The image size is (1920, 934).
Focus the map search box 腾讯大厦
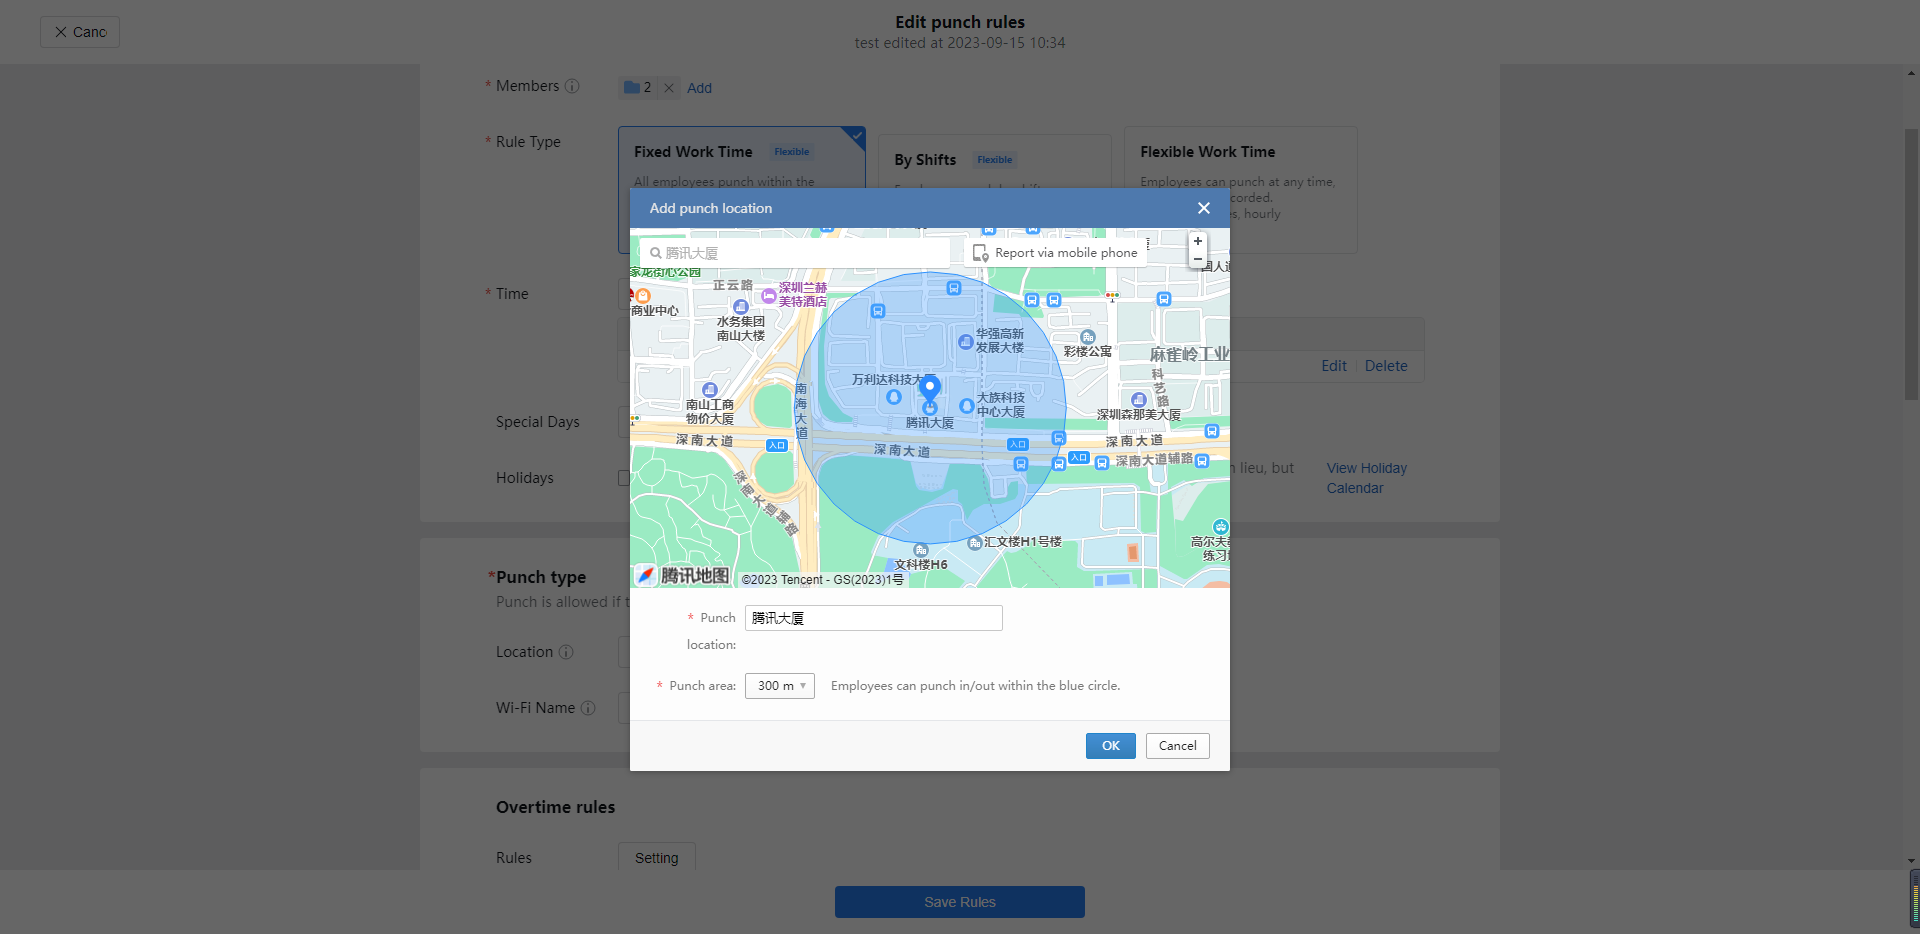(x=795, y=253)
